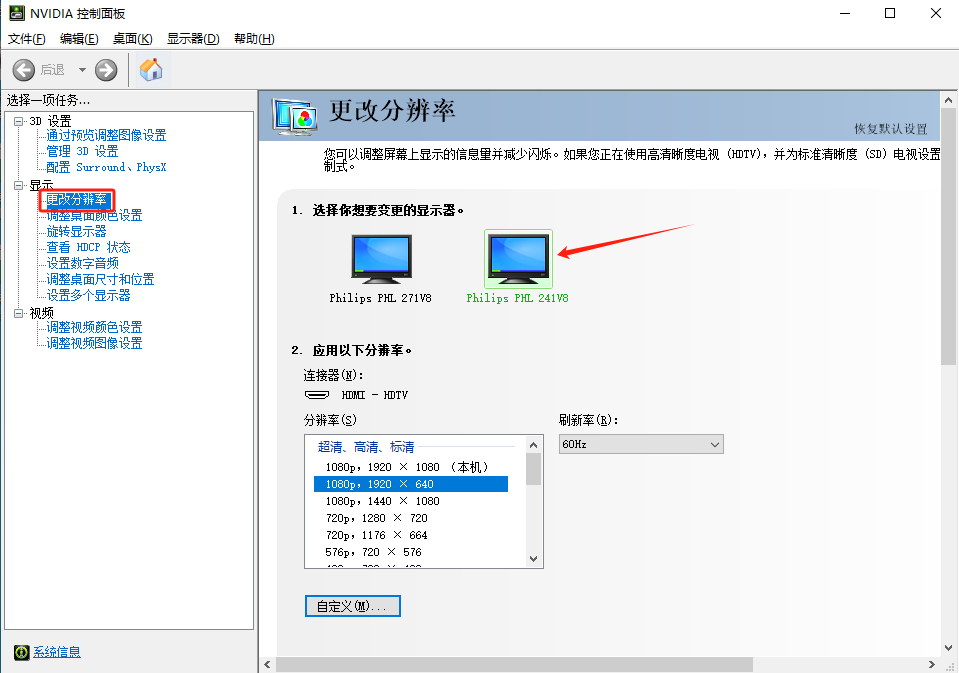Click horizontal scrollbar left arrow
This screenshot has height=673, width=959.
pyautogui.click(x=267, y=664)
